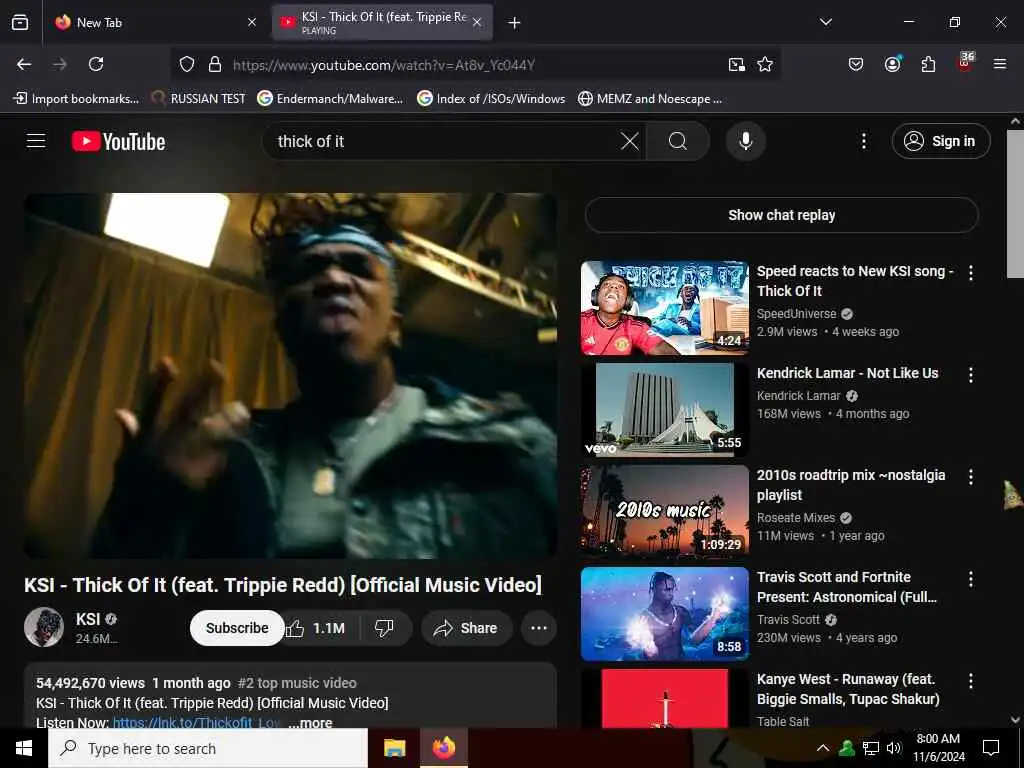Open options for Kanye West Runaway
The image size is (1024, 768).
(971, 681)
